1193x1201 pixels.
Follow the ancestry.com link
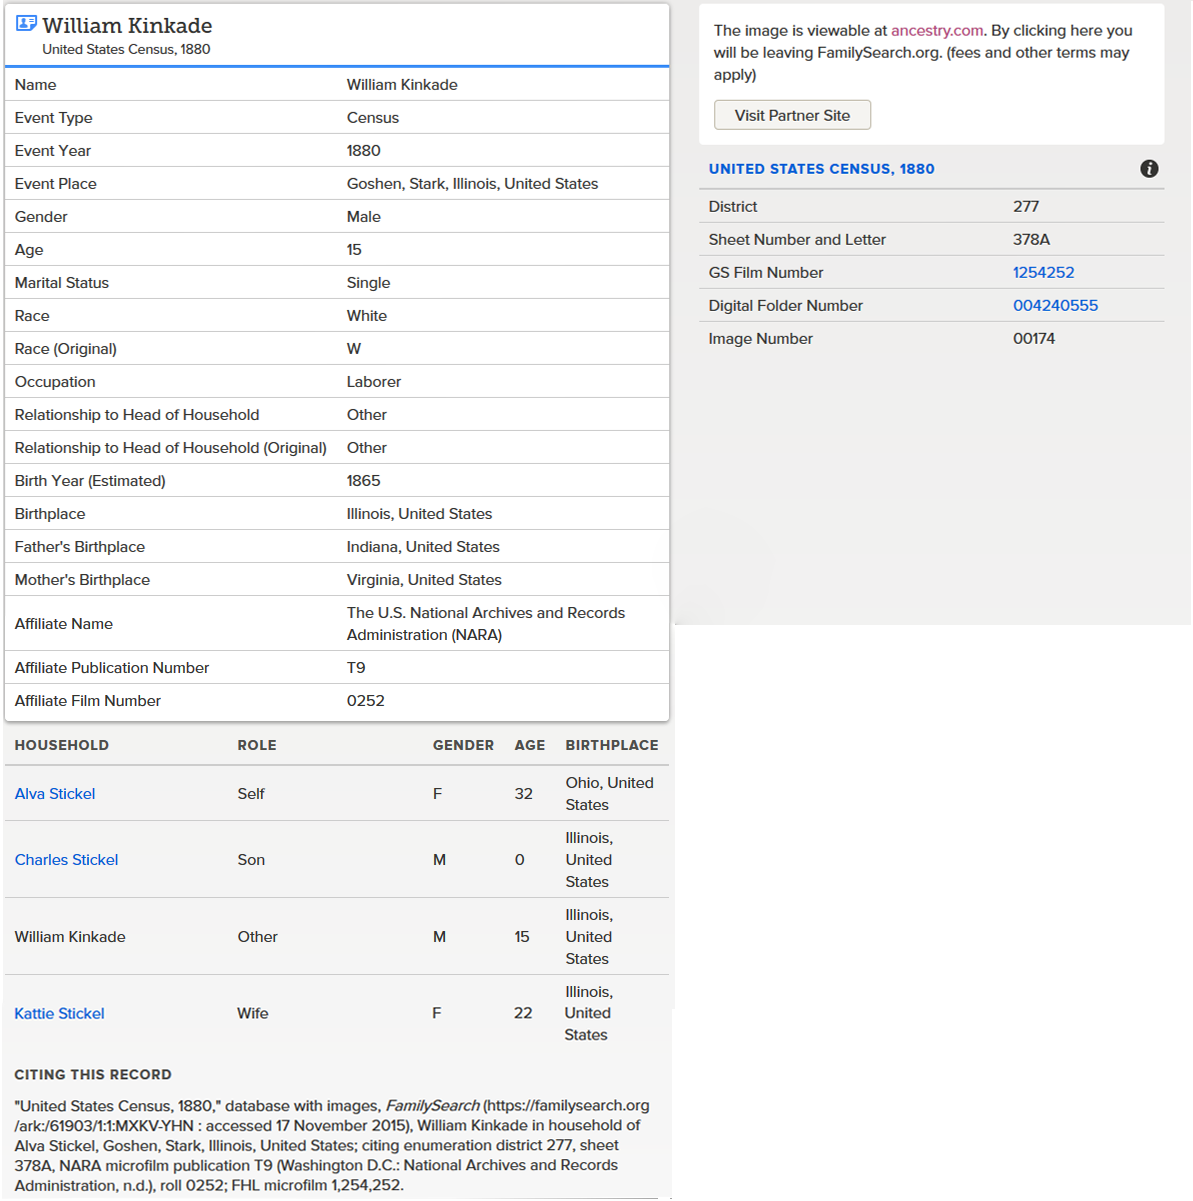937,31
